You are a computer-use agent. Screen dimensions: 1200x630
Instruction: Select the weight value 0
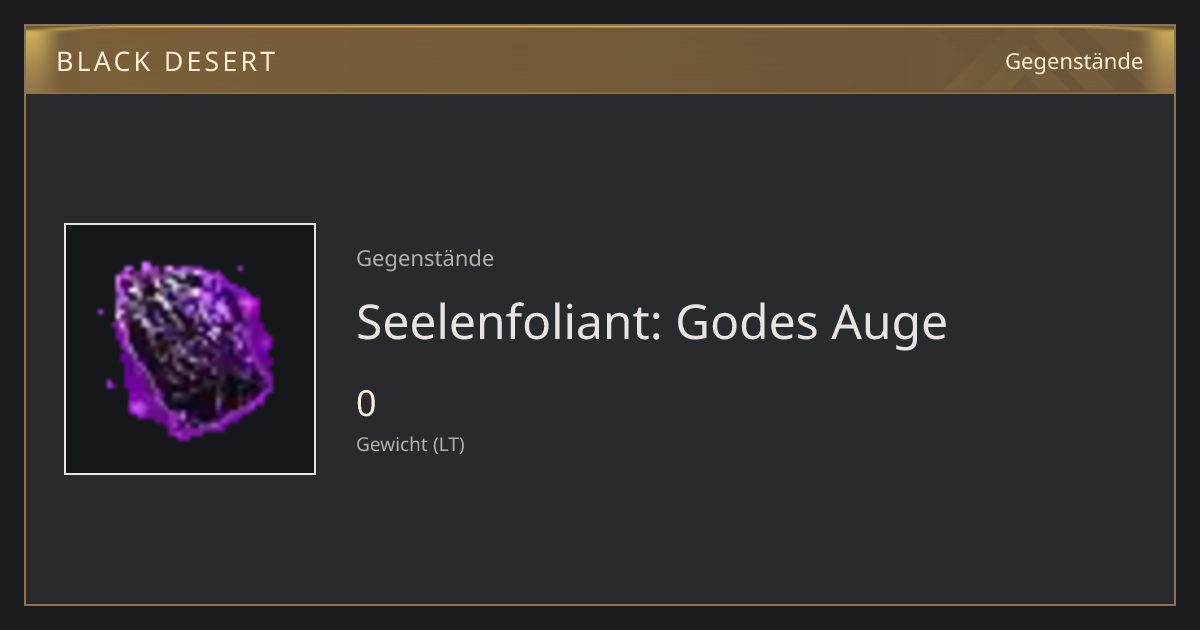pyautogui.click(x=366, y=404)
